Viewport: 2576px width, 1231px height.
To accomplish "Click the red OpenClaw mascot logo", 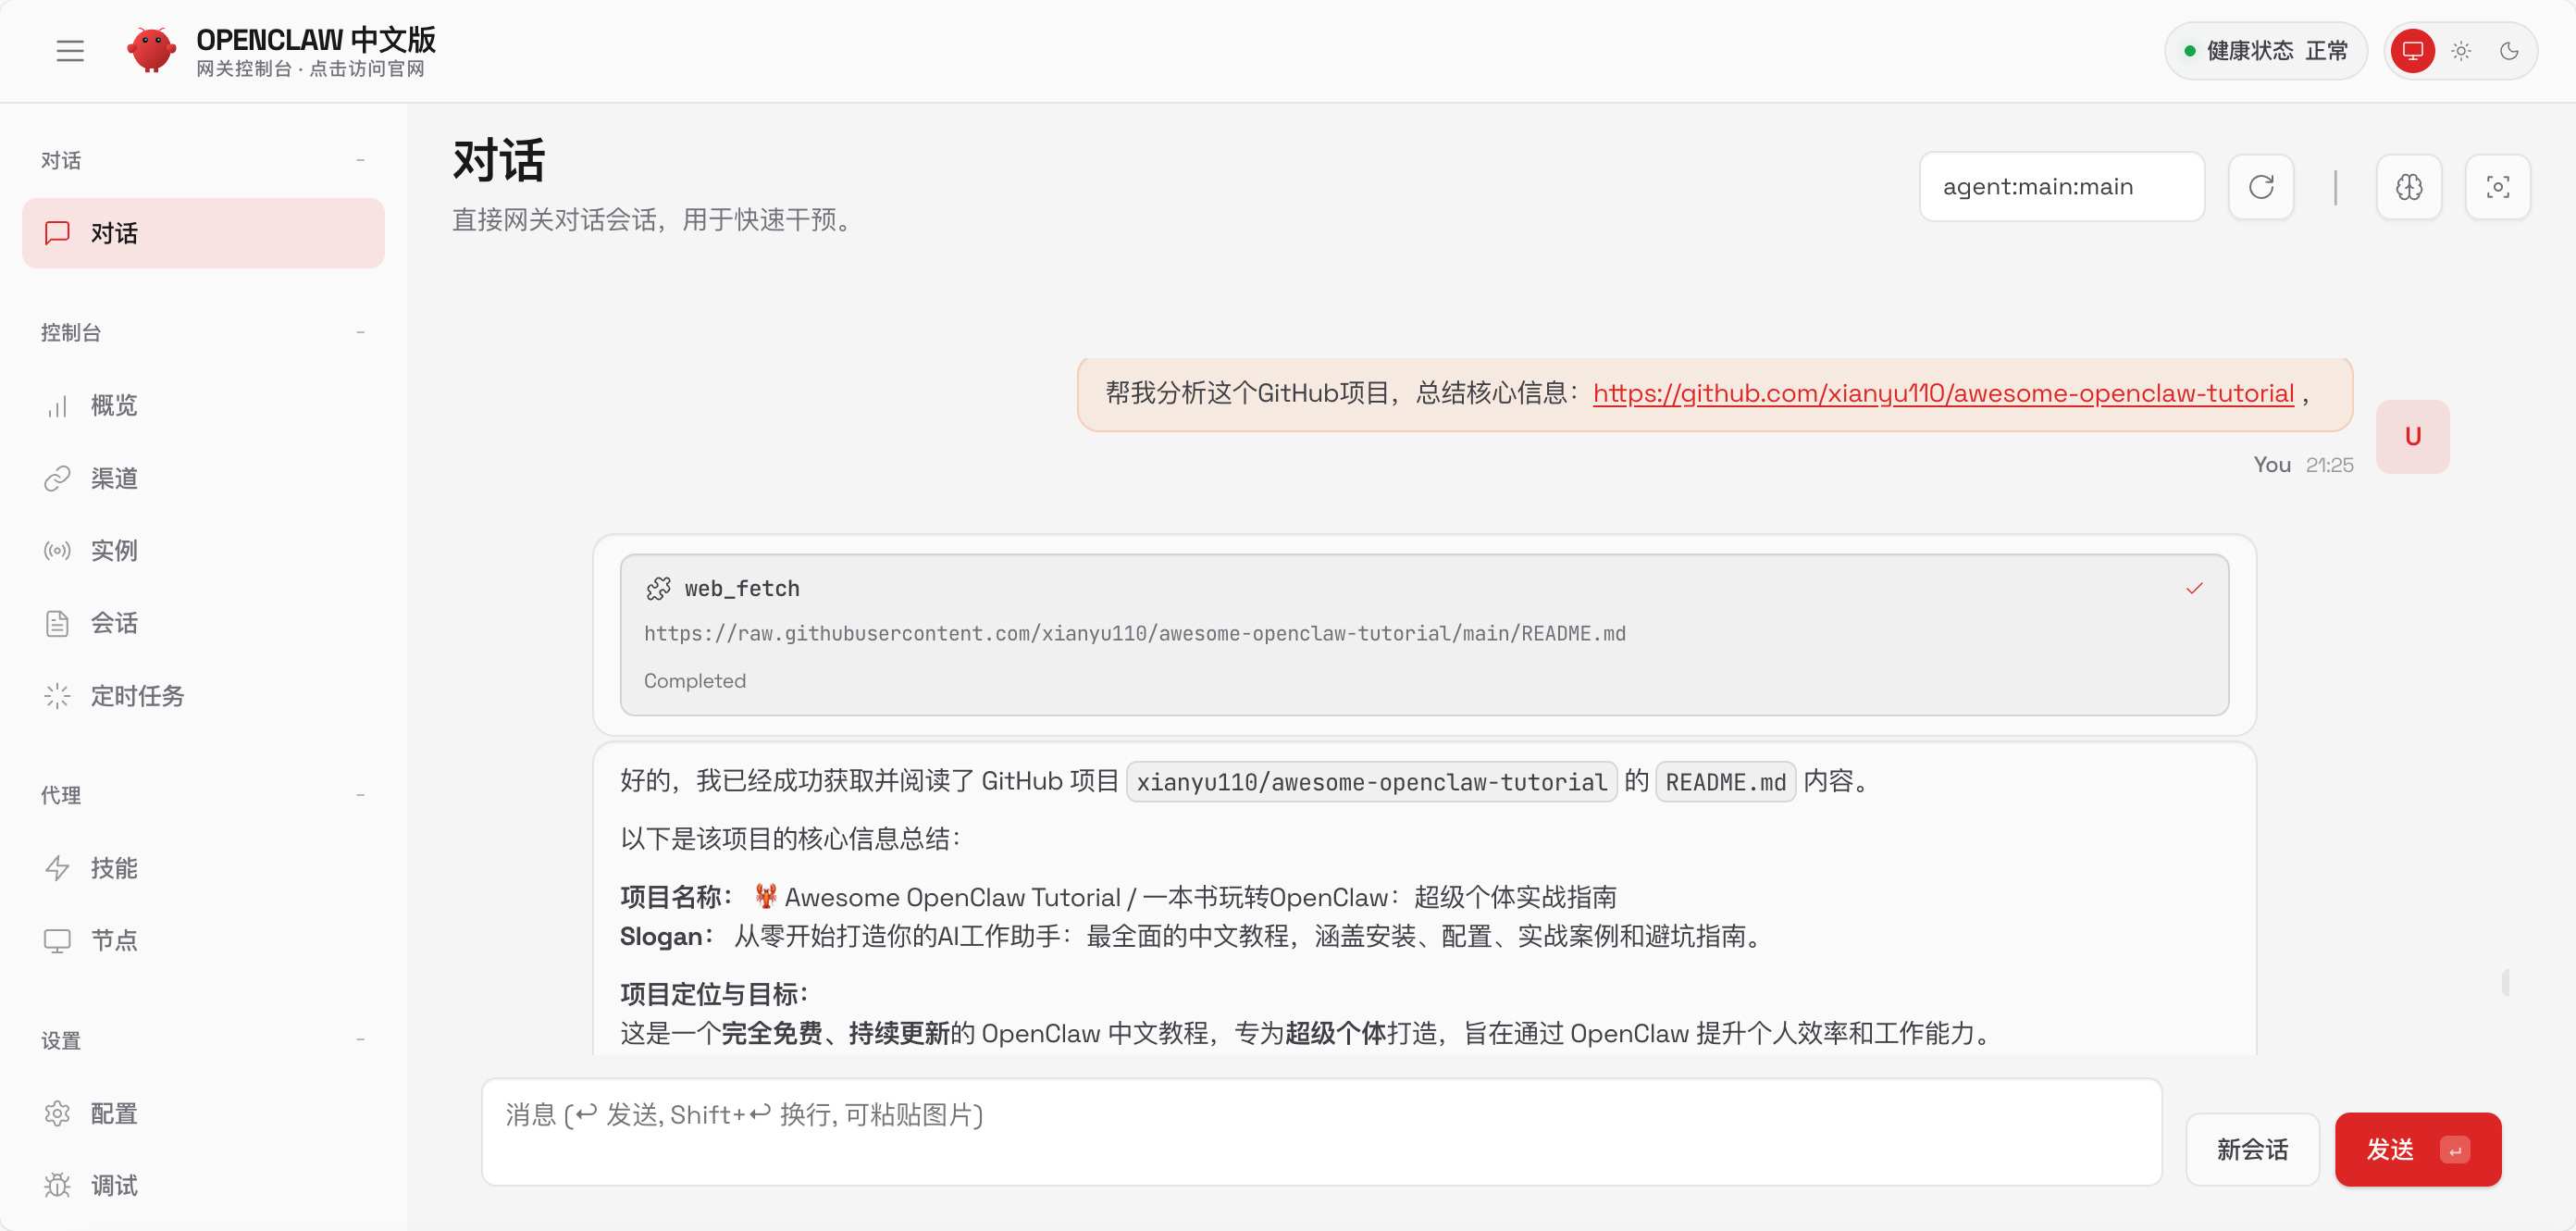I will point(151,50).
